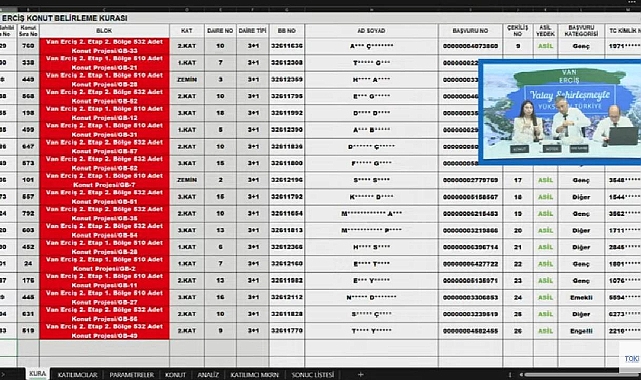Click the name cell A*** Ç*******
This screenshot has width=641, height=380.
pyautogui.click(x=371, y=46)
